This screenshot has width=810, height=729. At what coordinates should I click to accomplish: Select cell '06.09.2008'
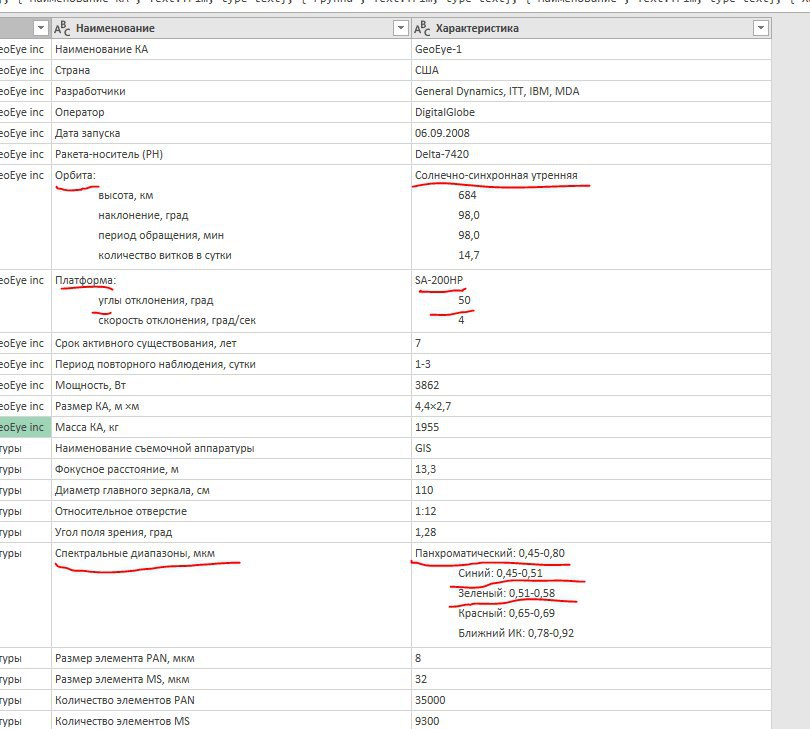pos(591,133)
